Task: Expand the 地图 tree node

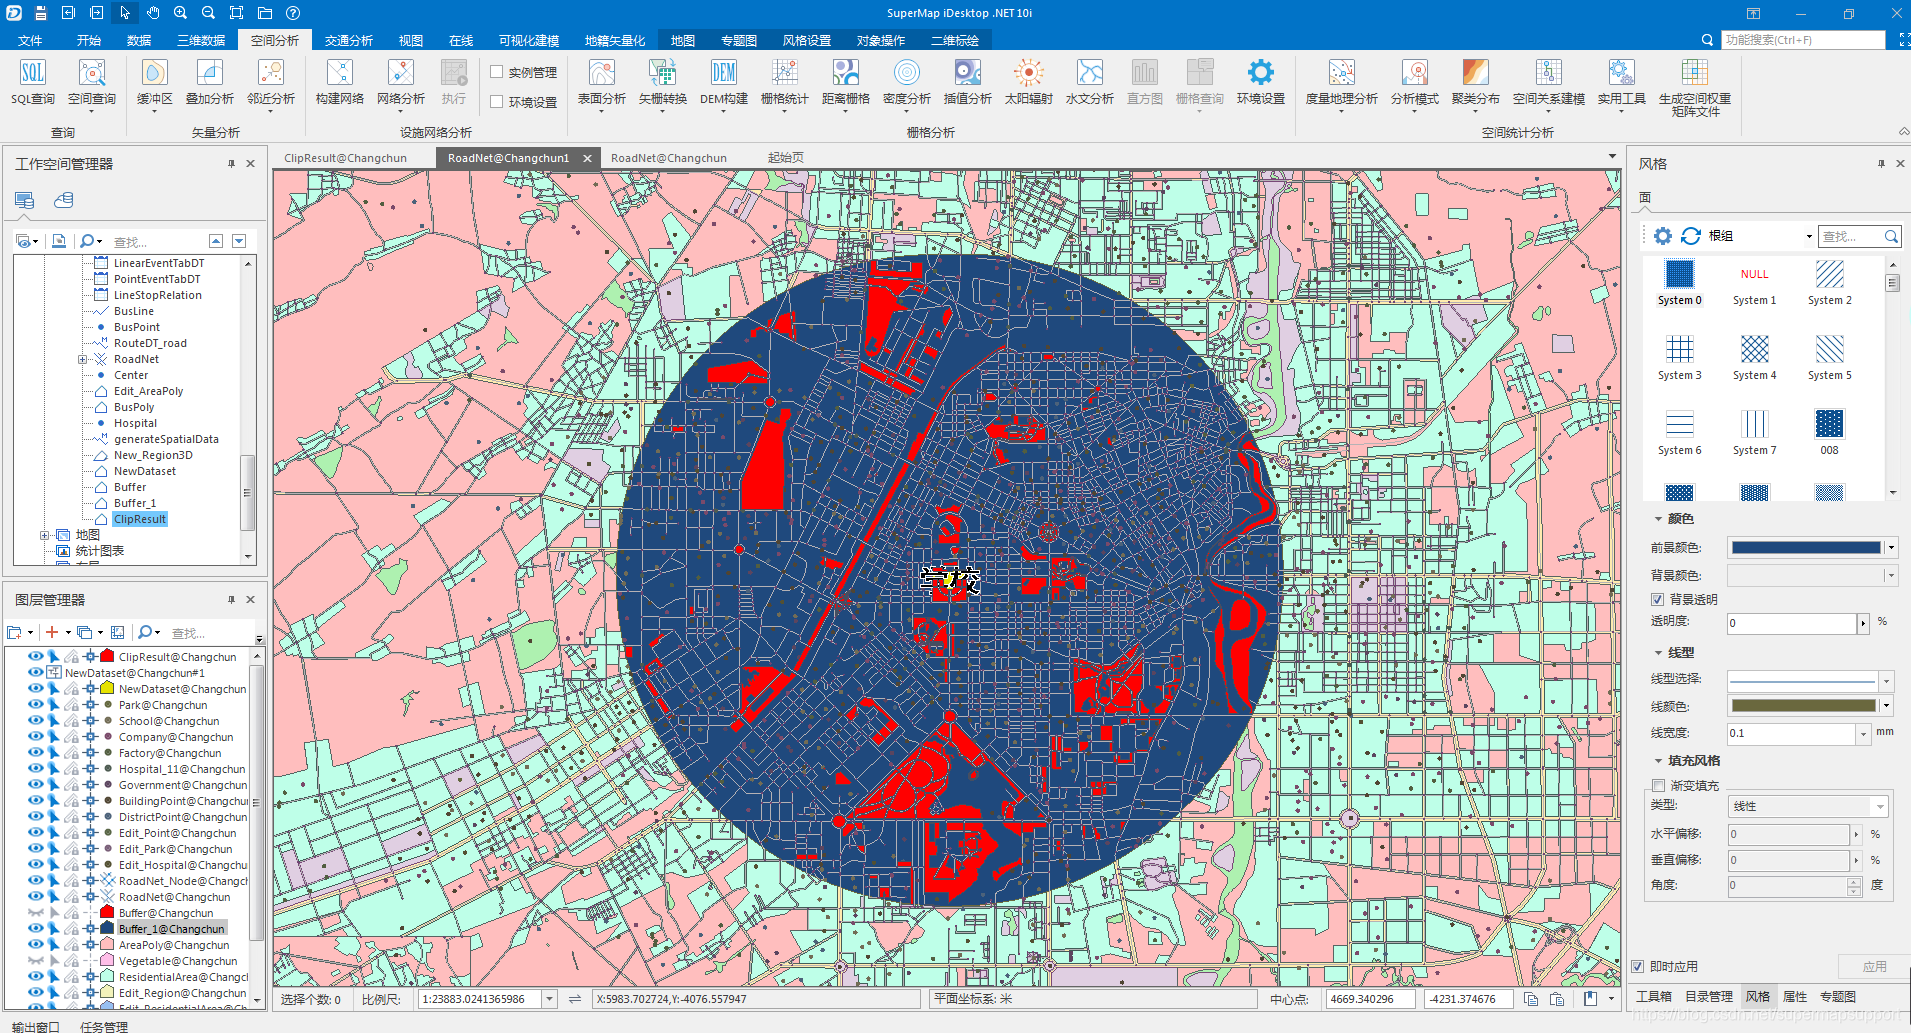Action: point(44,535)
